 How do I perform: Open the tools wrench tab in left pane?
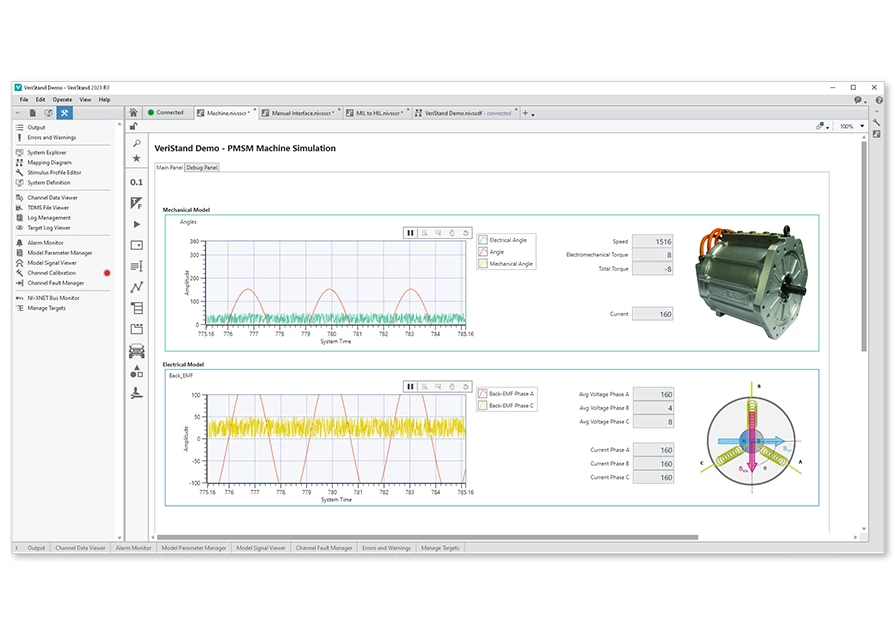click(x=64, y=113)
